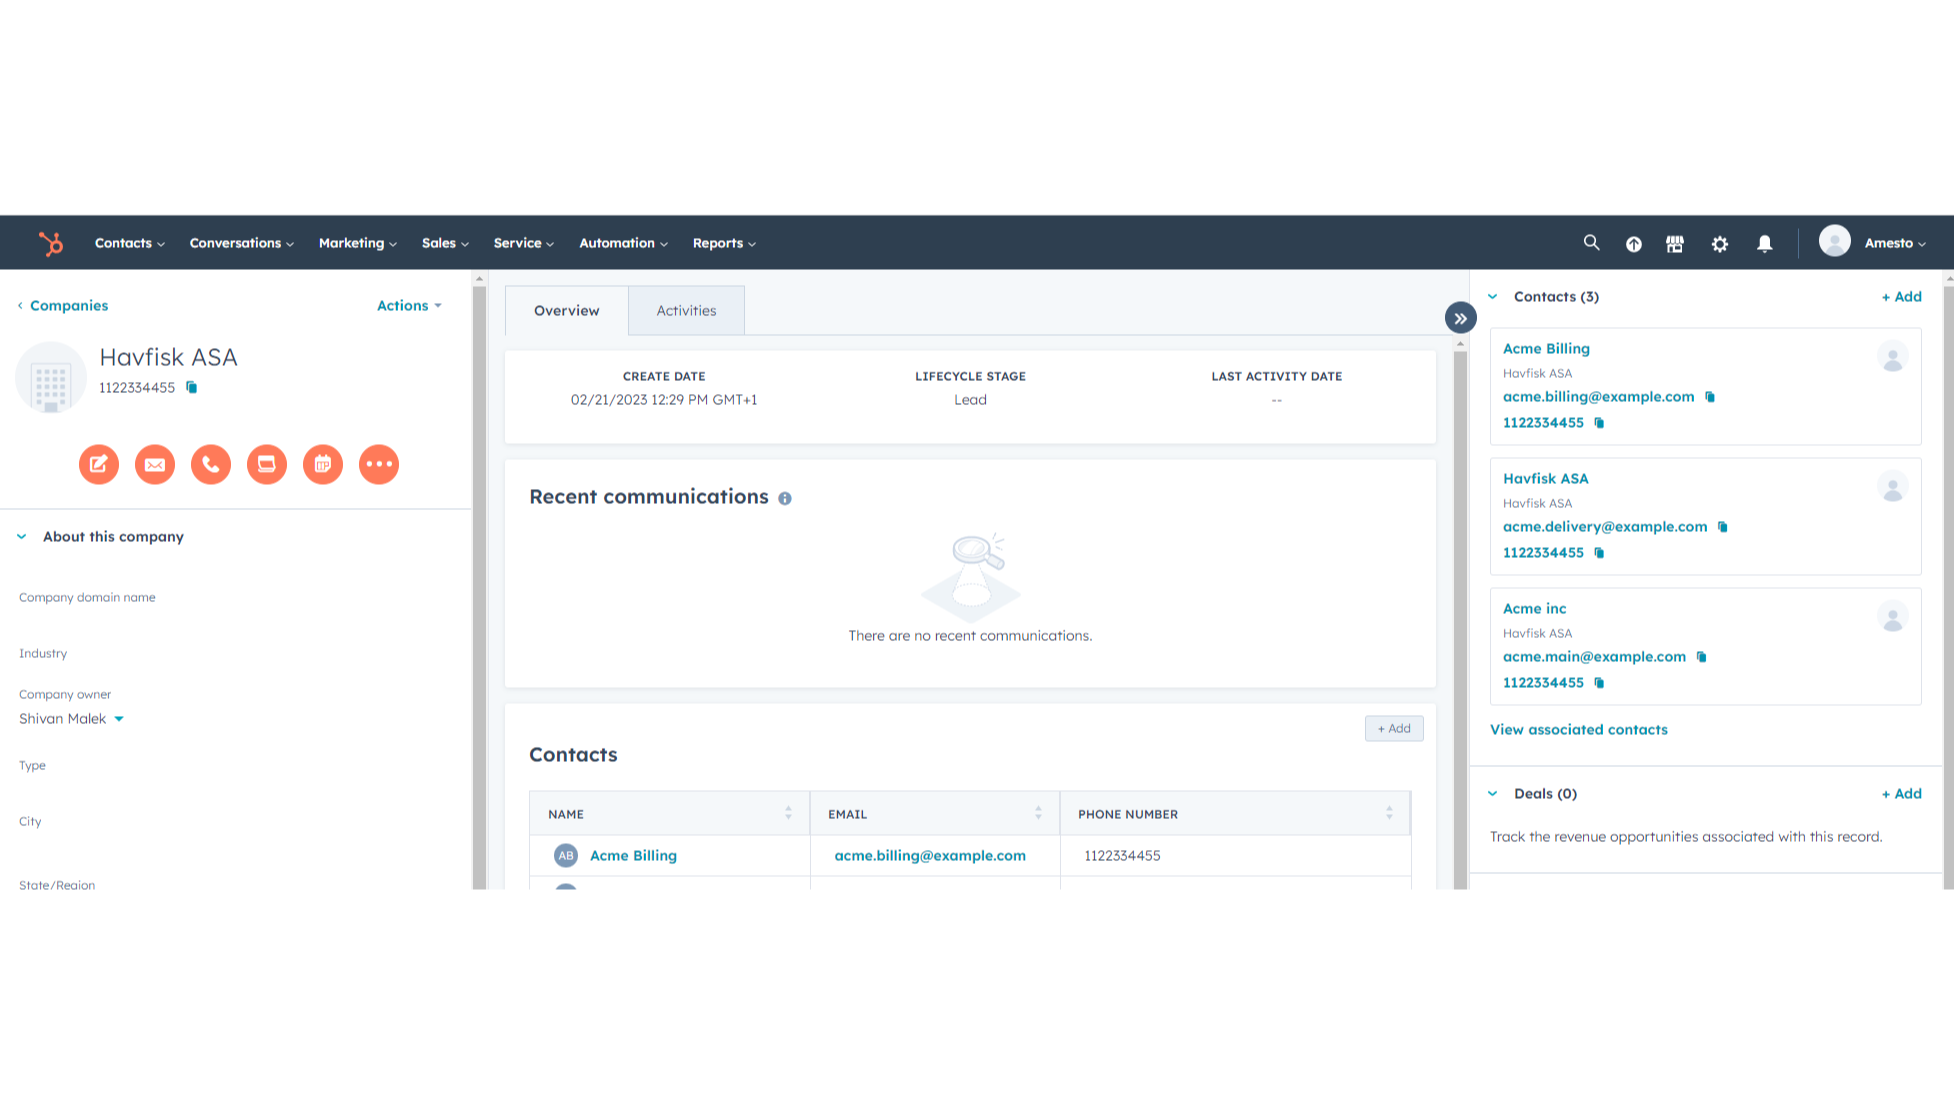
Task: Click Add in the Deals sidebar header
Action: point(1902,794)
